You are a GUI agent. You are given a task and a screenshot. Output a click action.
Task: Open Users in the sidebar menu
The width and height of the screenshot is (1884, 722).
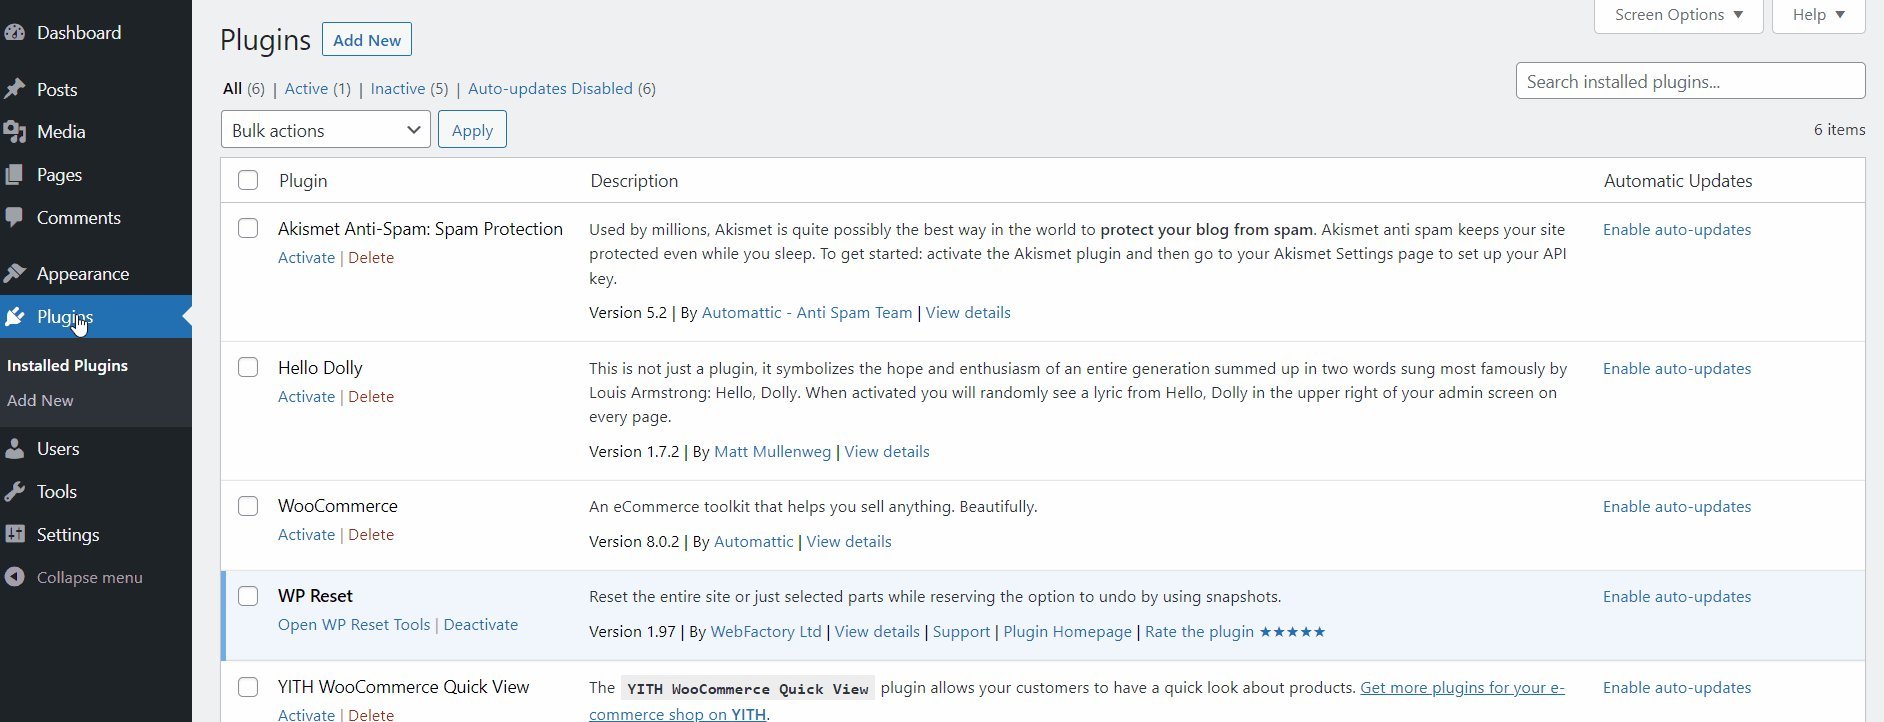(x=58, y=449)
